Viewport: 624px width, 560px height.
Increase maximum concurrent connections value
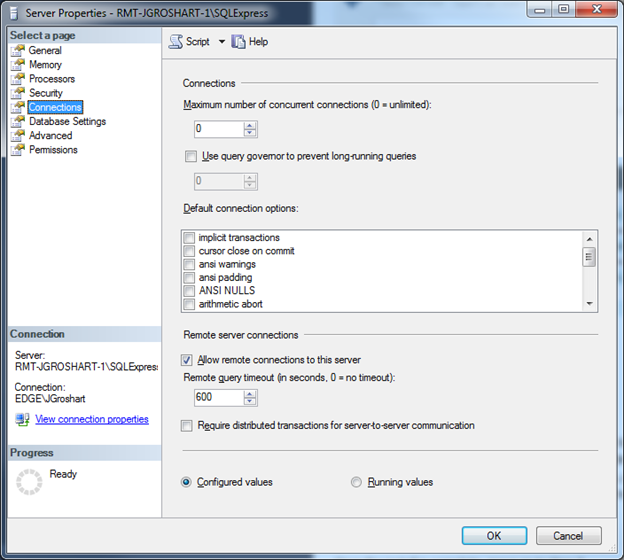click(250, 126)
